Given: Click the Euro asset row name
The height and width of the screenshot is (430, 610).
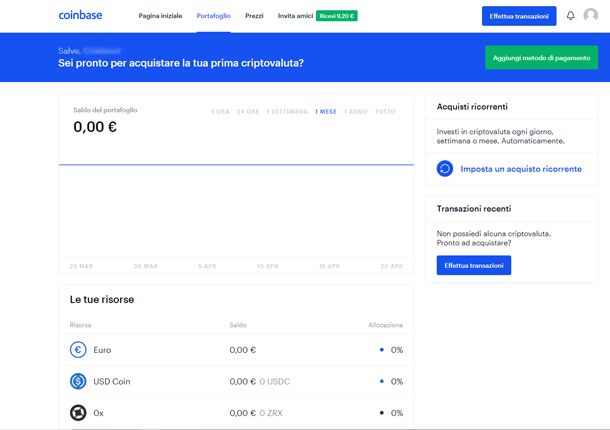Looking at the screenshot, I should click(x=102, y=350).
